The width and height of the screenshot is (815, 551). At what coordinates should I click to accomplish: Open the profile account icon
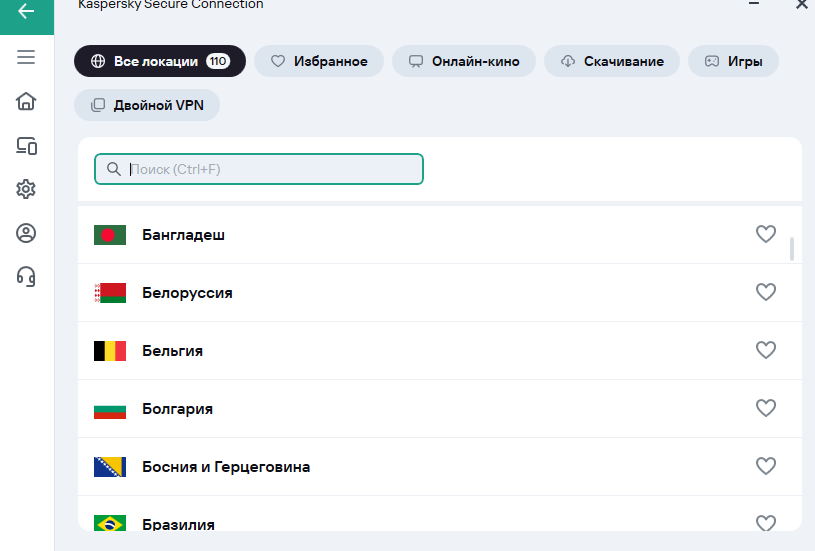point(26,233)
